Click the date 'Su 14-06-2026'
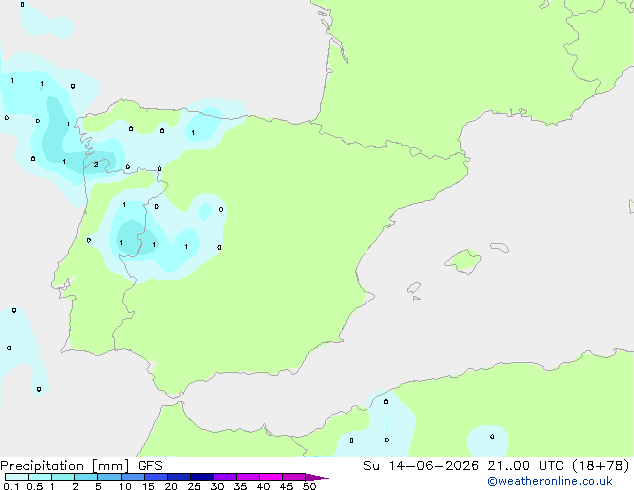The image size is (634, 490). click(x=421, y=466)
